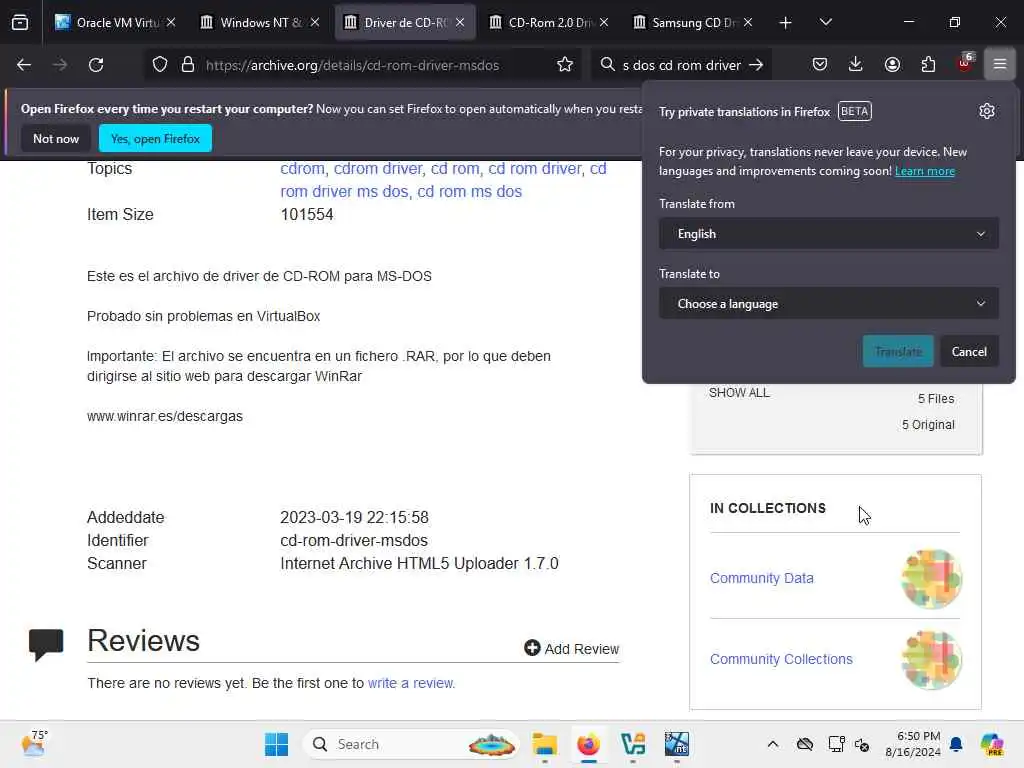List all open tabs dropdown
1024x768 pixels.
(x=825, y=23)
